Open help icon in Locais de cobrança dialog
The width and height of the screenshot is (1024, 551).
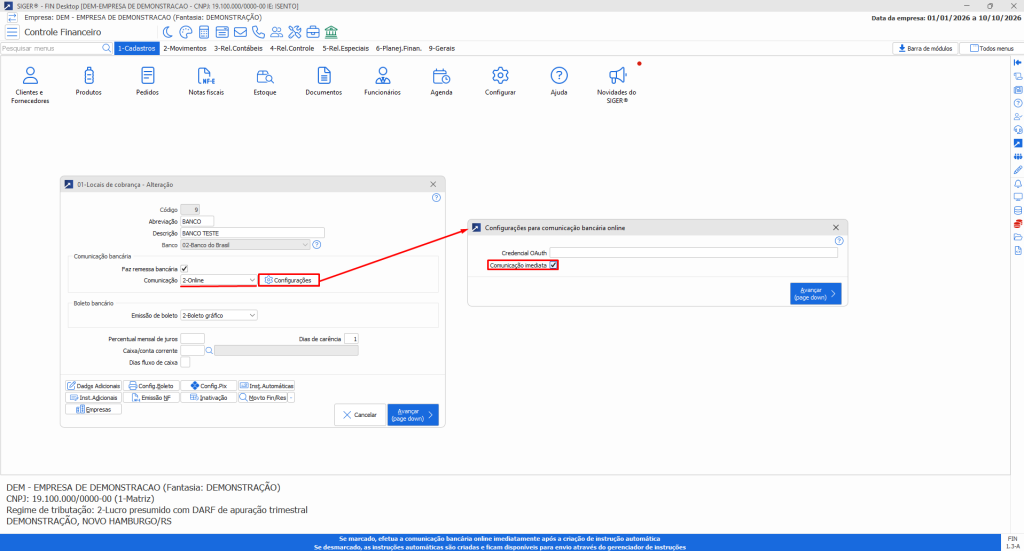(x=436, y=198)
